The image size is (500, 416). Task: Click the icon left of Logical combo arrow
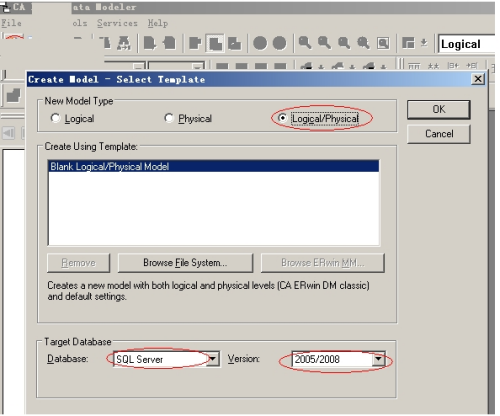click(x=408, y=43)
